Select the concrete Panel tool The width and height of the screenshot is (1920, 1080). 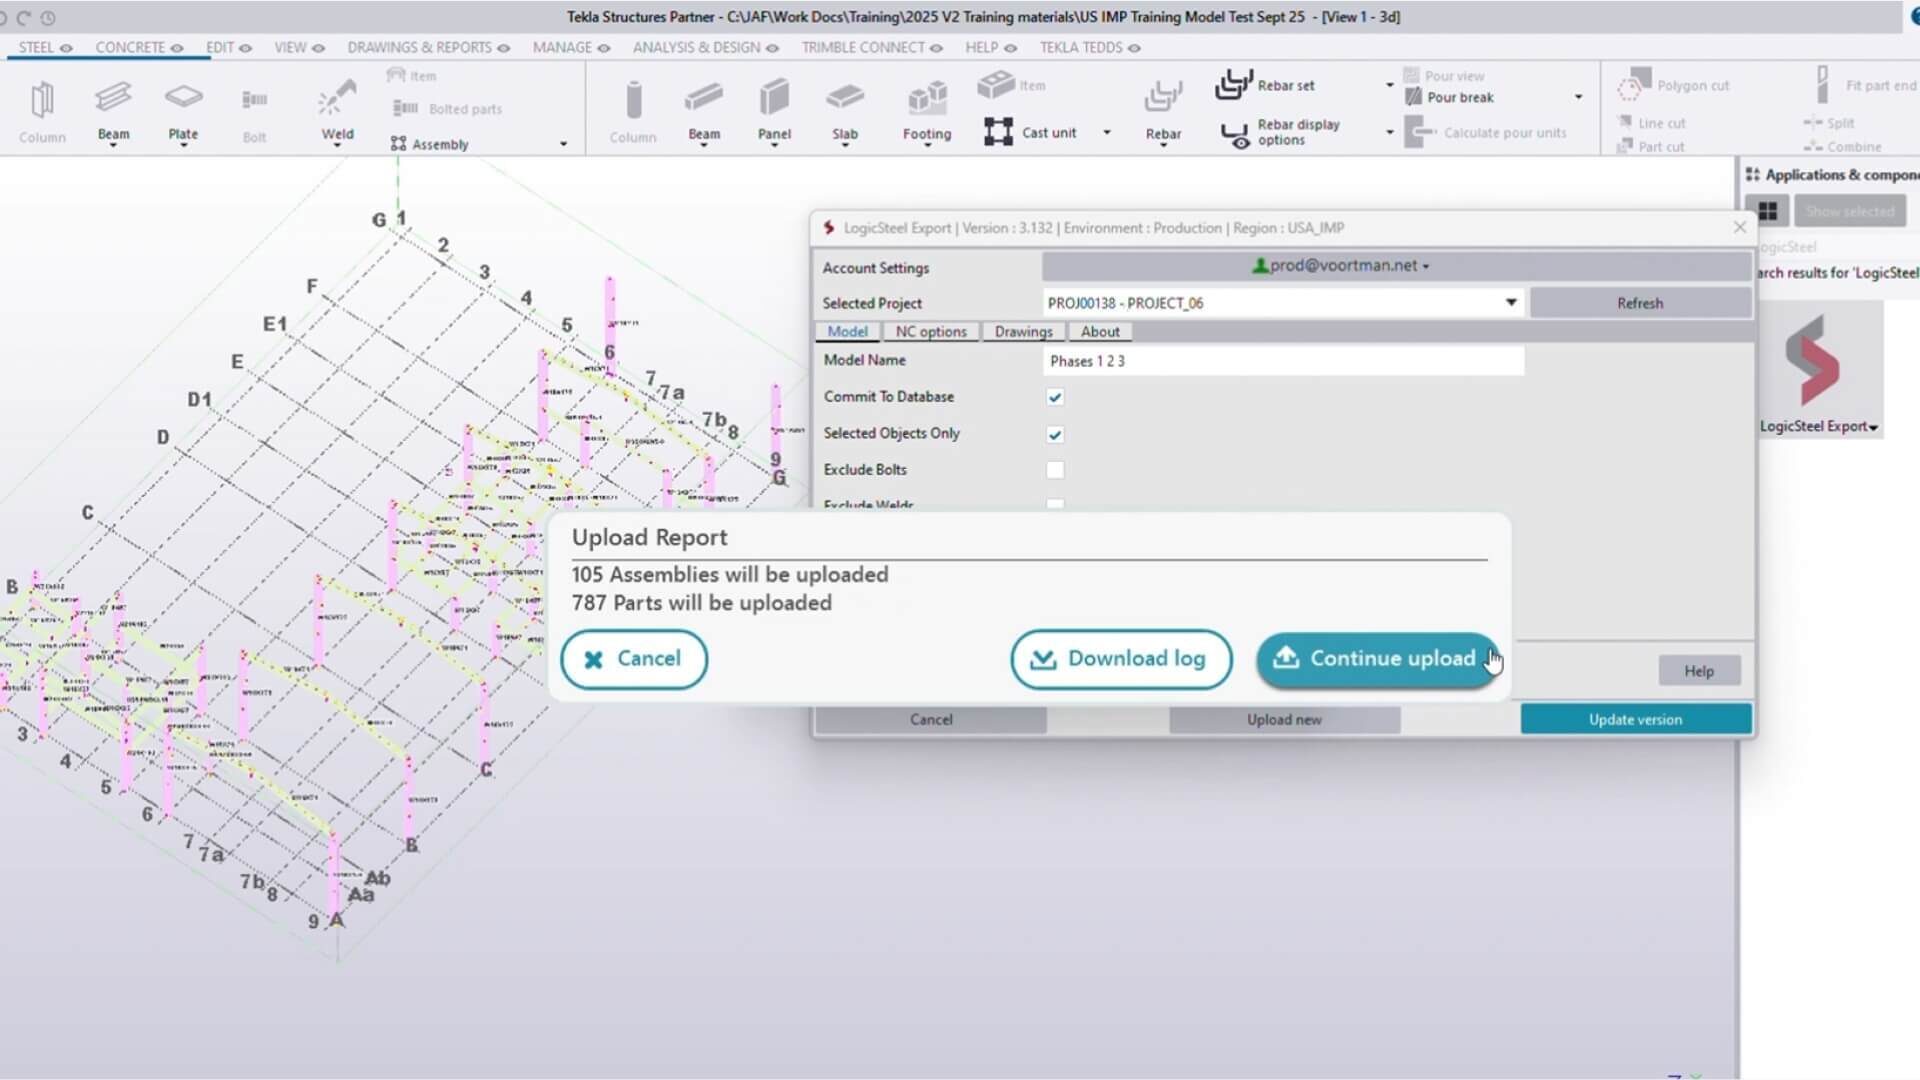point(774,111)
